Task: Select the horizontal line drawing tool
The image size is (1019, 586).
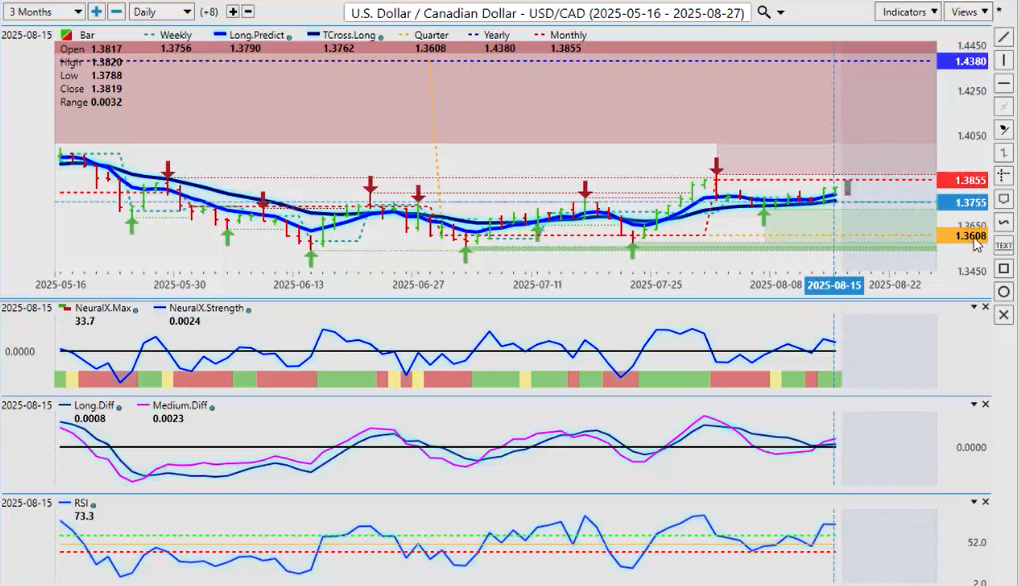Action: 1004,84
